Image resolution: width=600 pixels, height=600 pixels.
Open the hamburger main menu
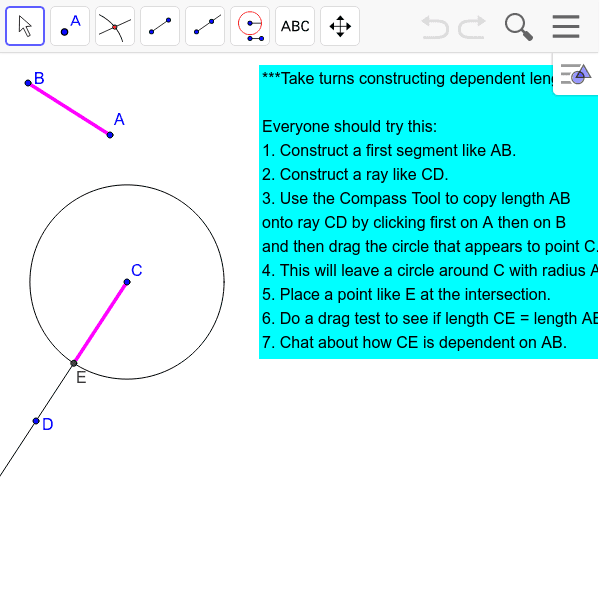click(x=566, y=26)
